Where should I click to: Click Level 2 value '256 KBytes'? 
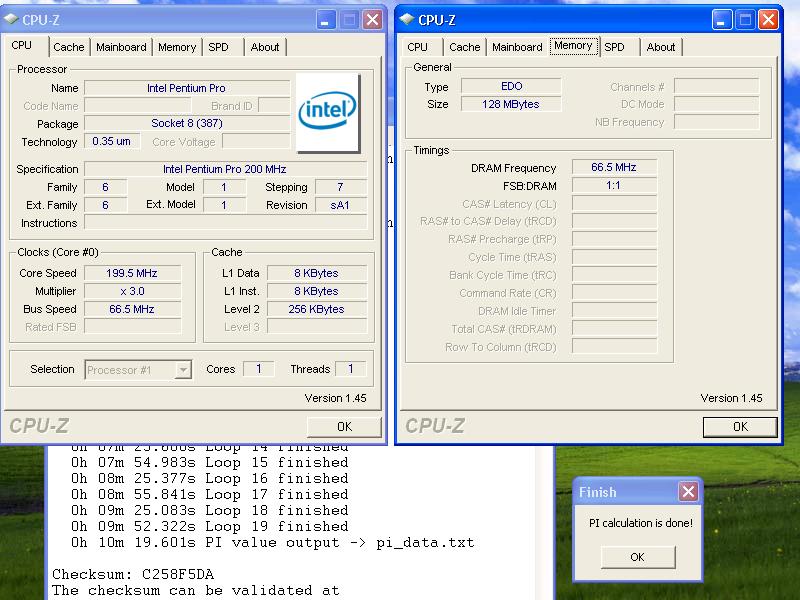pos(316,309)
